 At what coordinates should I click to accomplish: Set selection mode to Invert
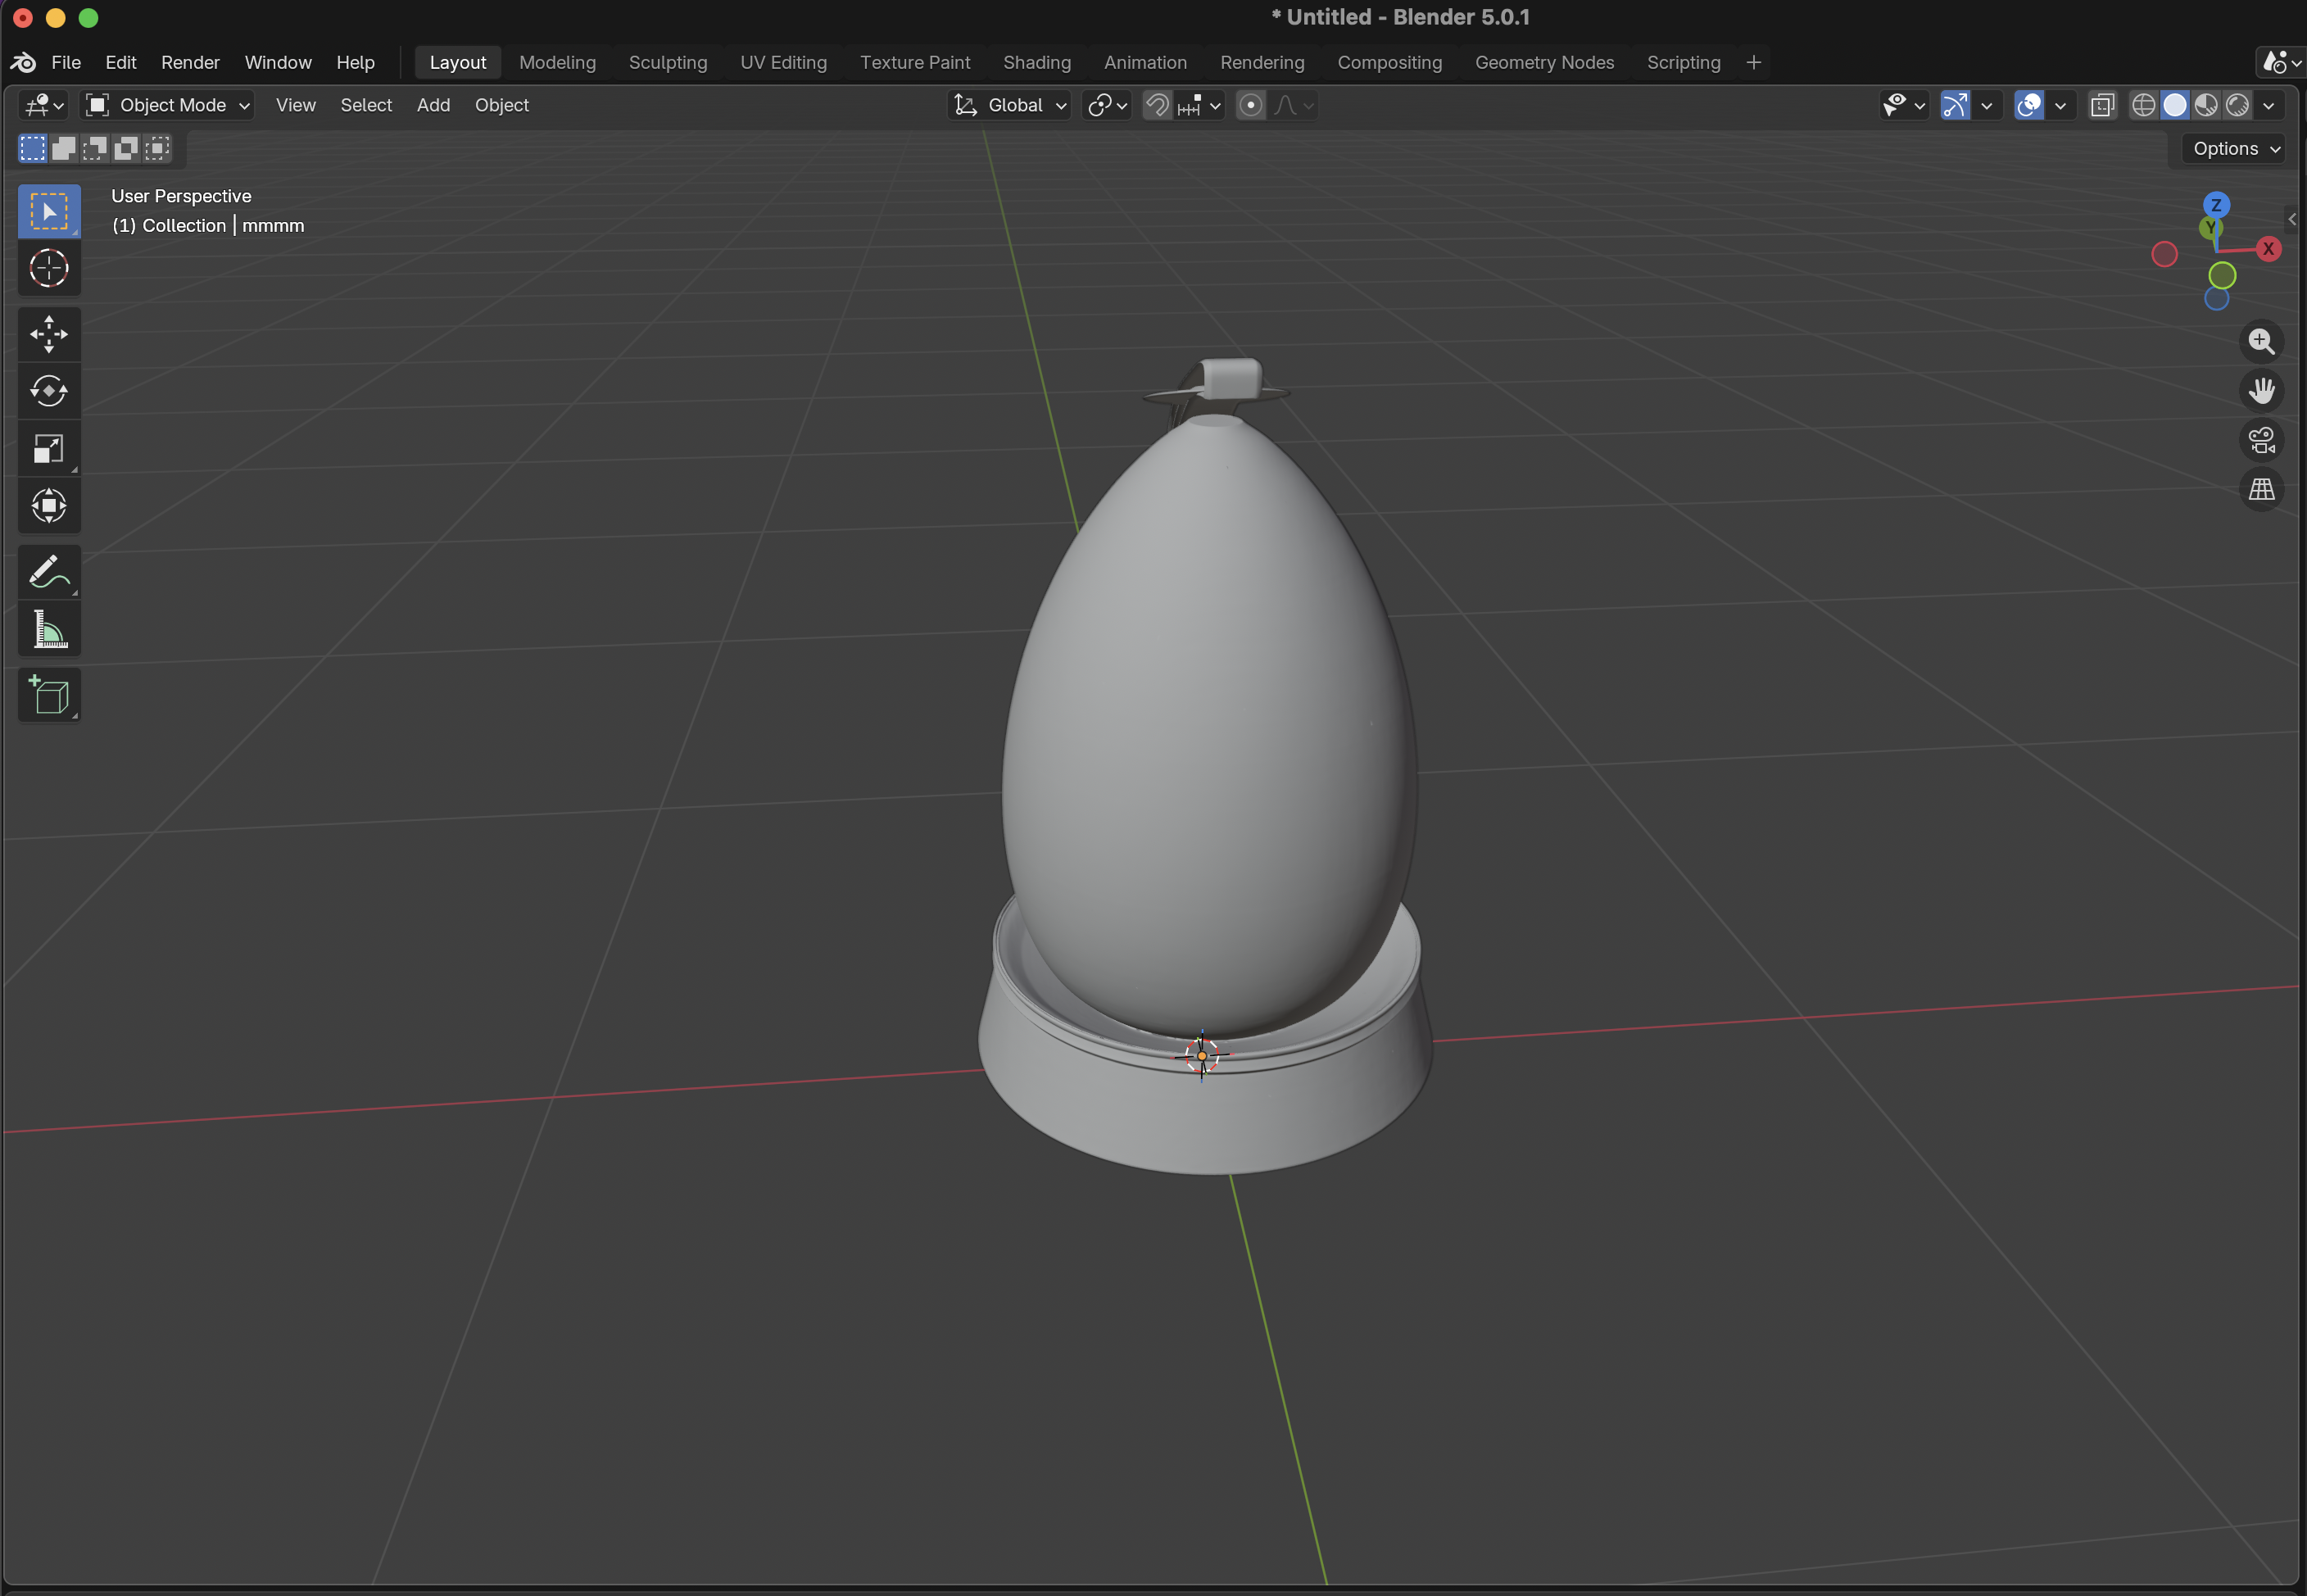(126, 148)
